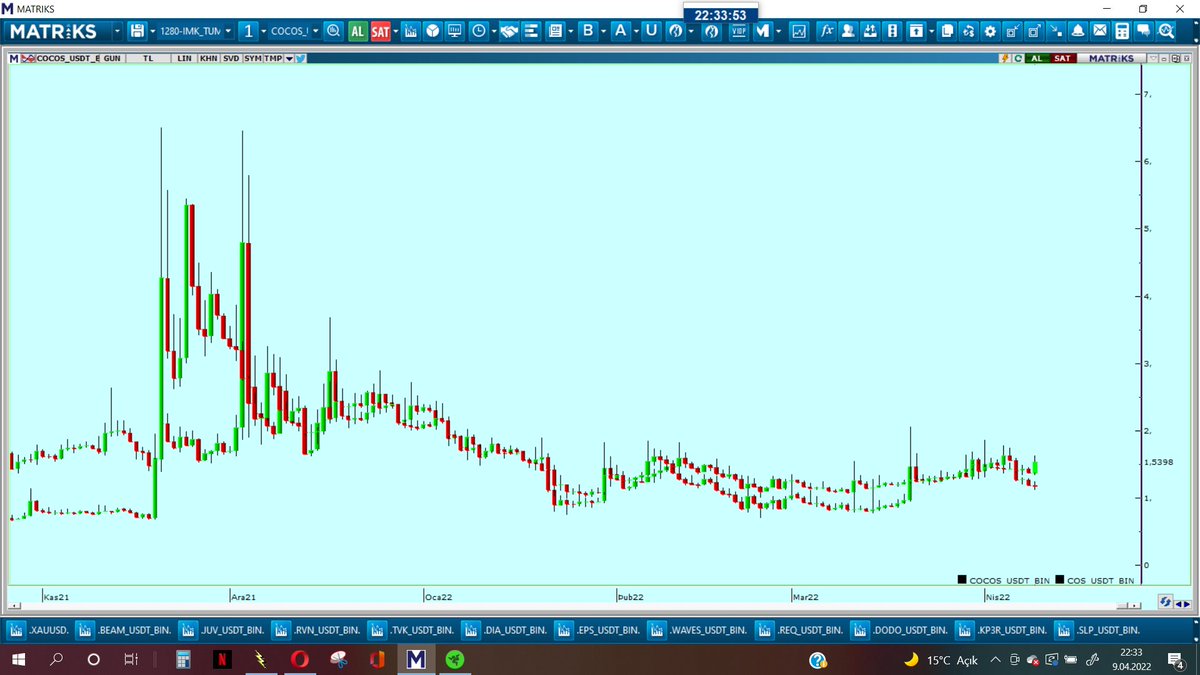
Task: Click the U letter toolbar icon
Action: click(x=651, y=31)
